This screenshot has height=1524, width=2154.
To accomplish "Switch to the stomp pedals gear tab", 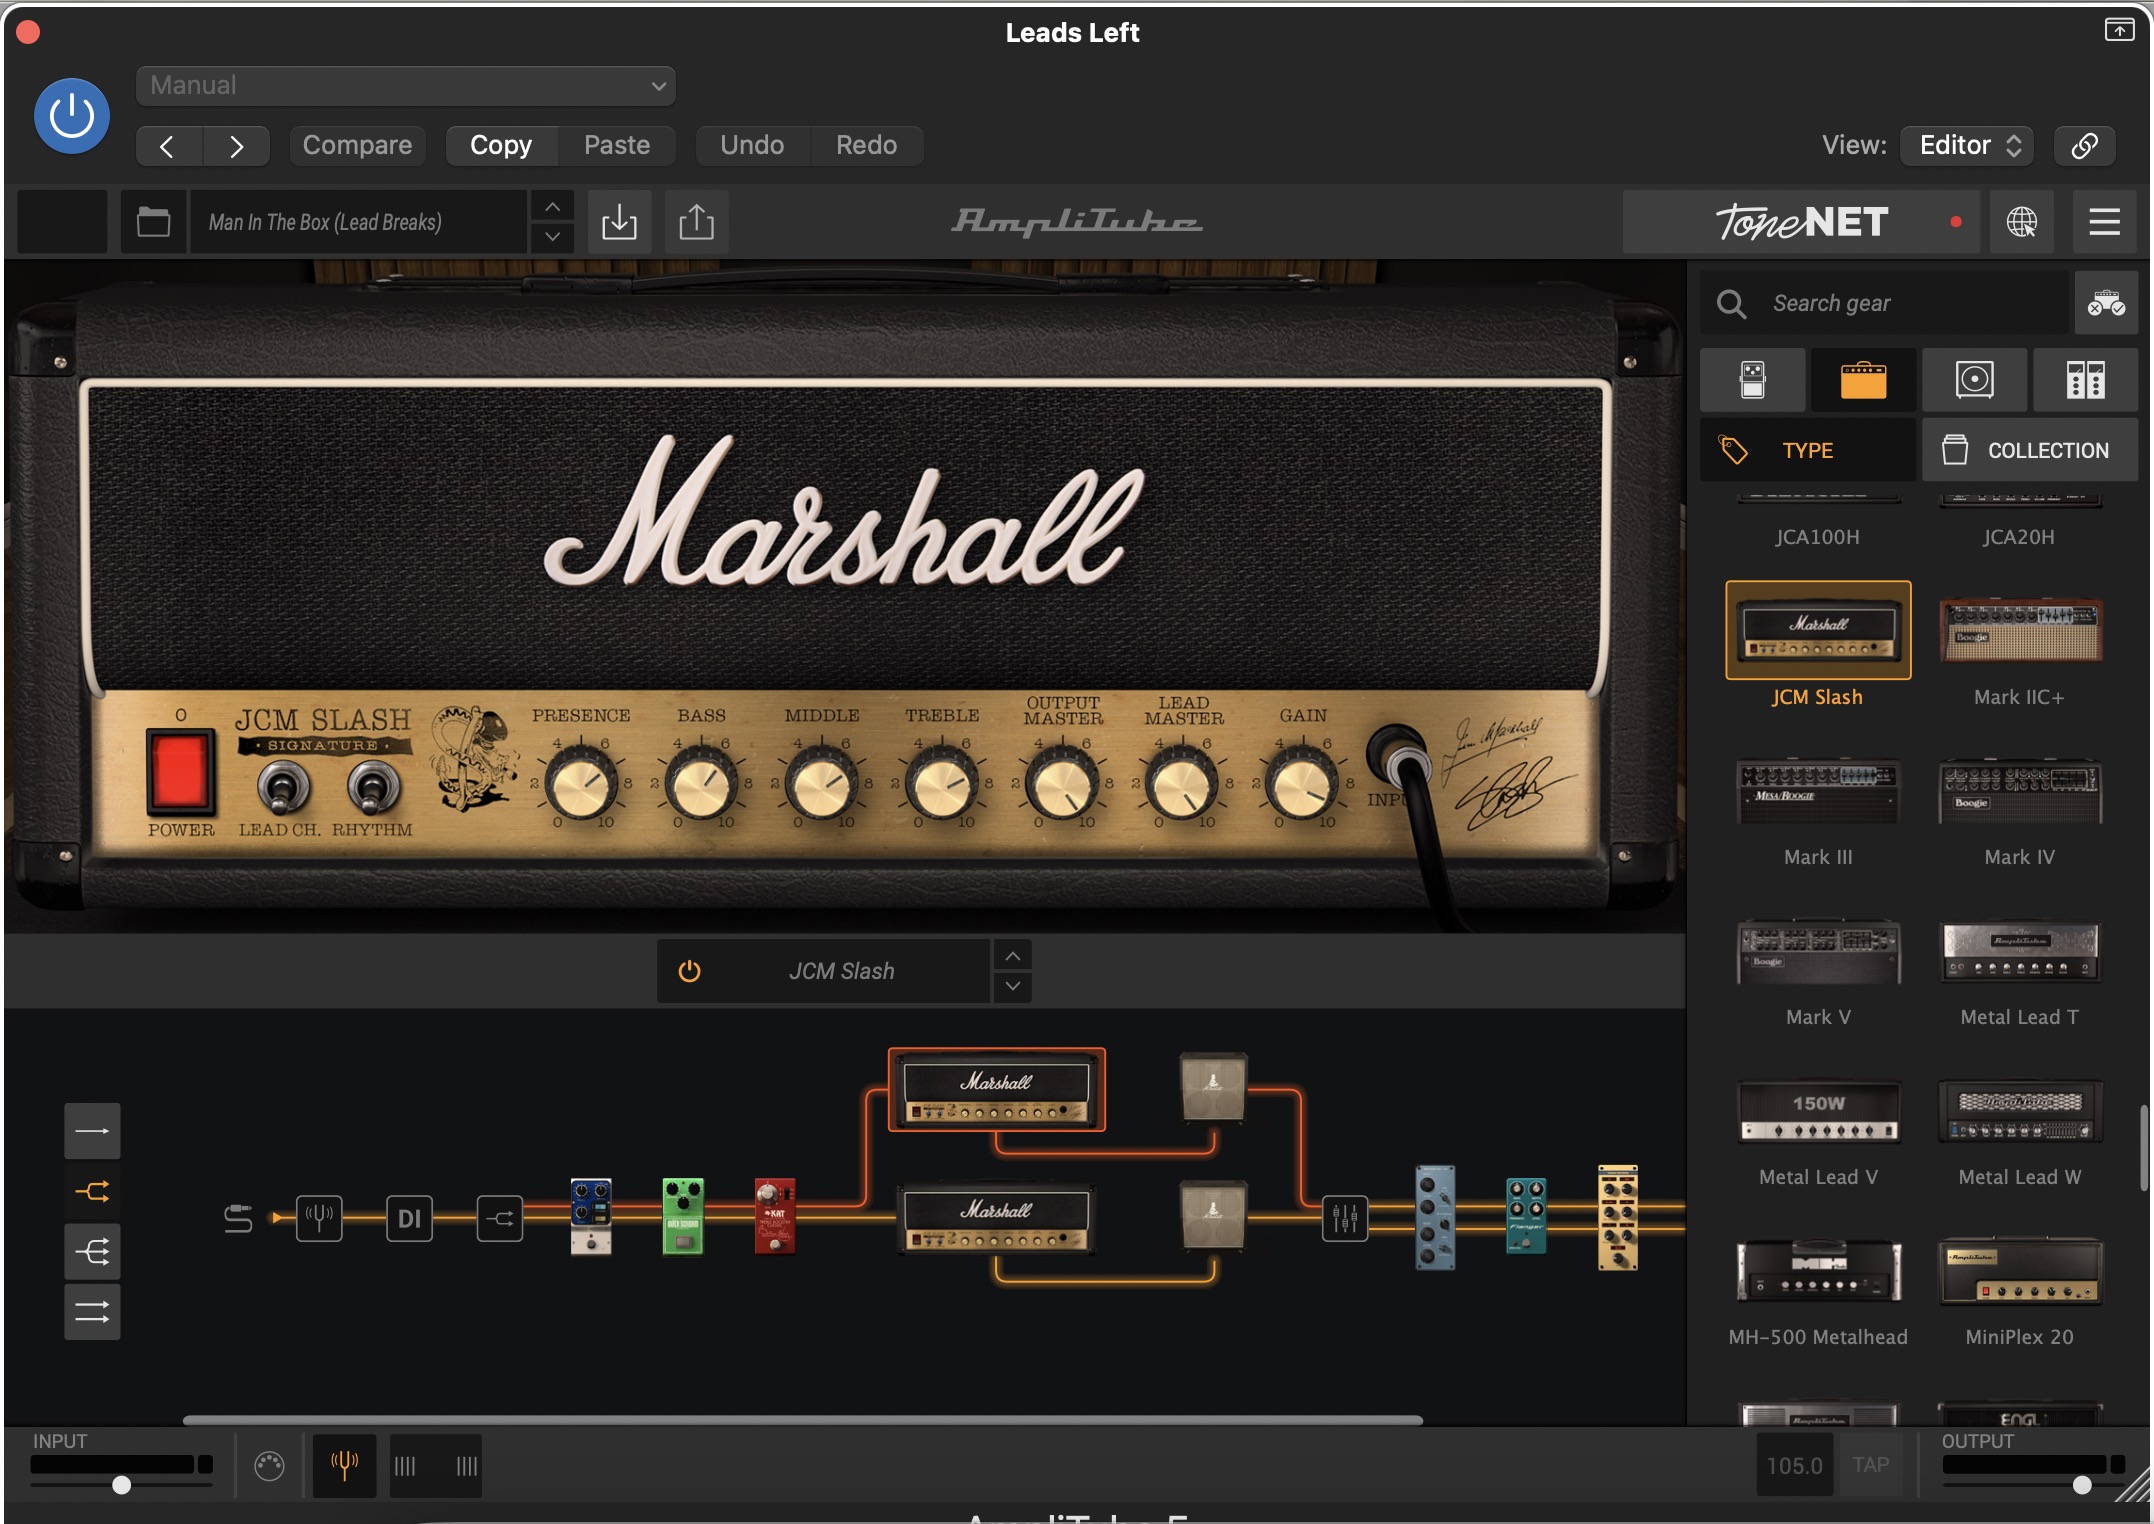I will [1752, 380].
